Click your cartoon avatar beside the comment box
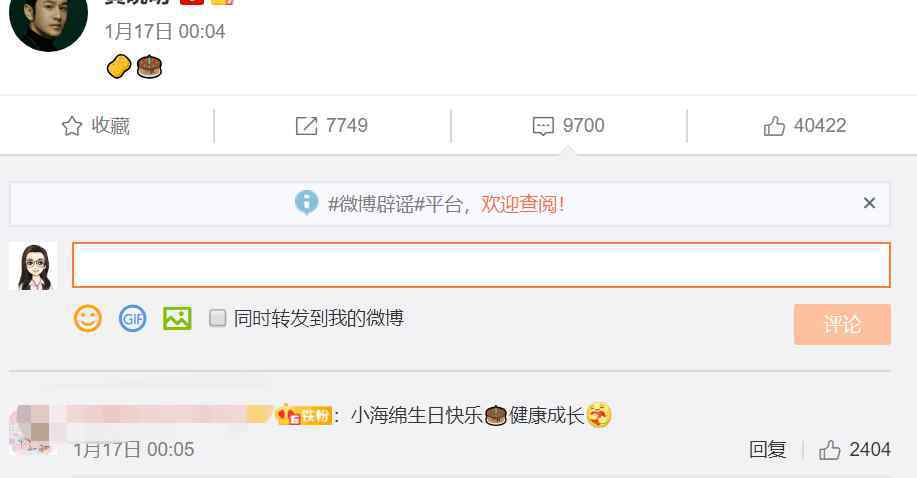 33,266
